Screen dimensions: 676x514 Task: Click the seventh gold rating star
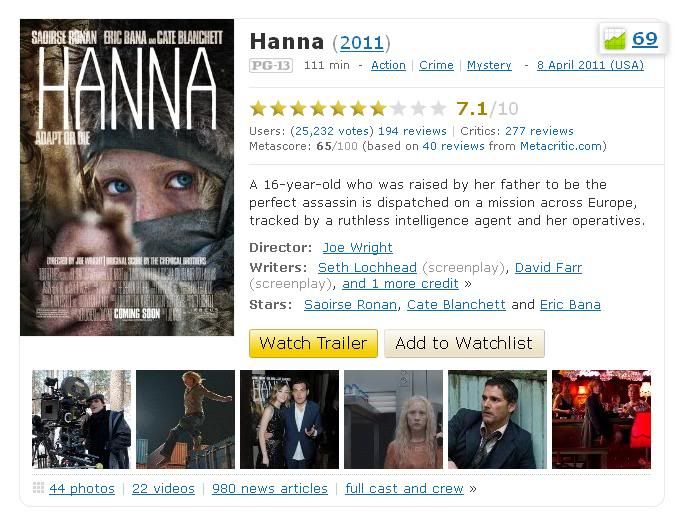point(378,109)
